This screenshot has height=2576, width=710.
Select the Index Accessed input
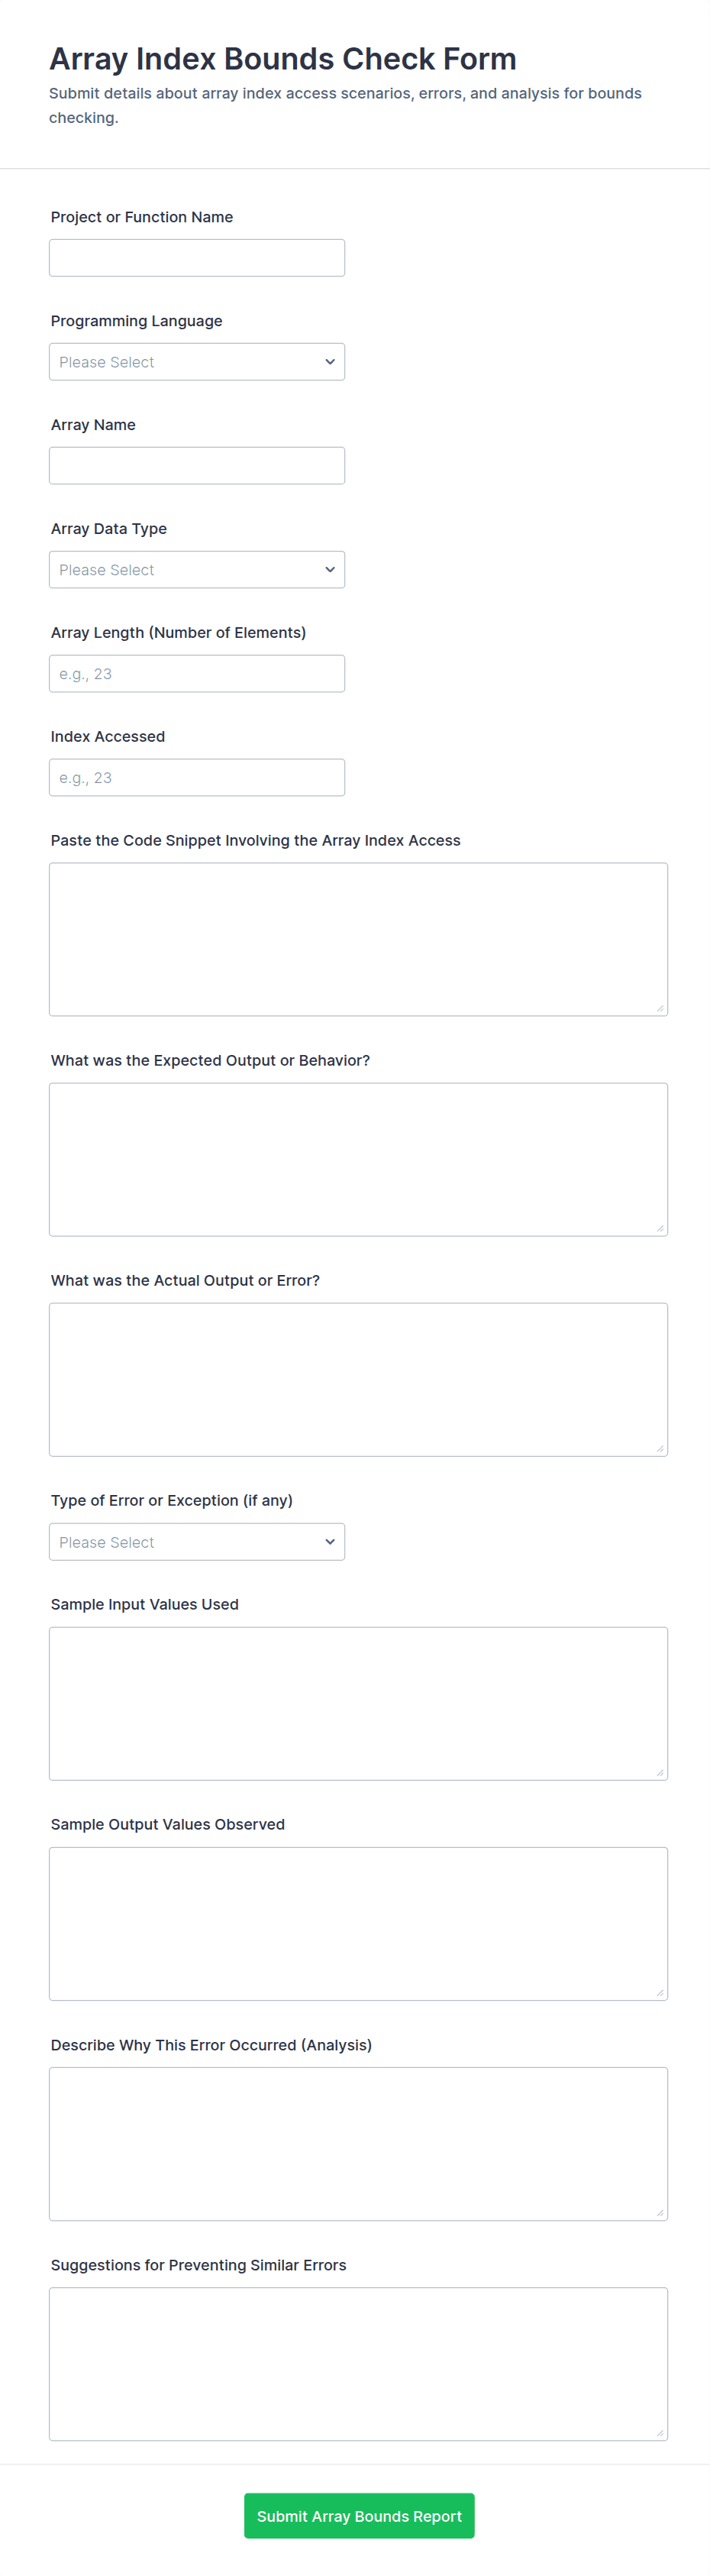click(x=197, y=778)
